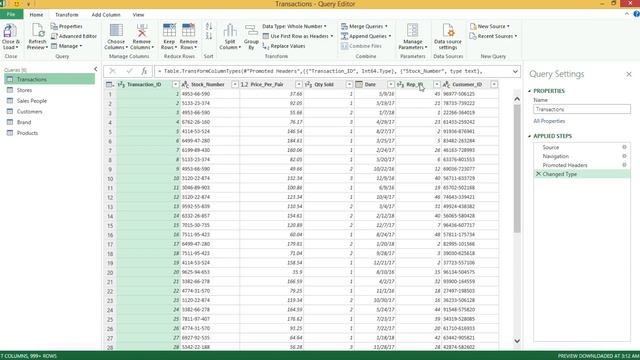Open Rep_ID column filter dropdown

[x=437, y=84]
